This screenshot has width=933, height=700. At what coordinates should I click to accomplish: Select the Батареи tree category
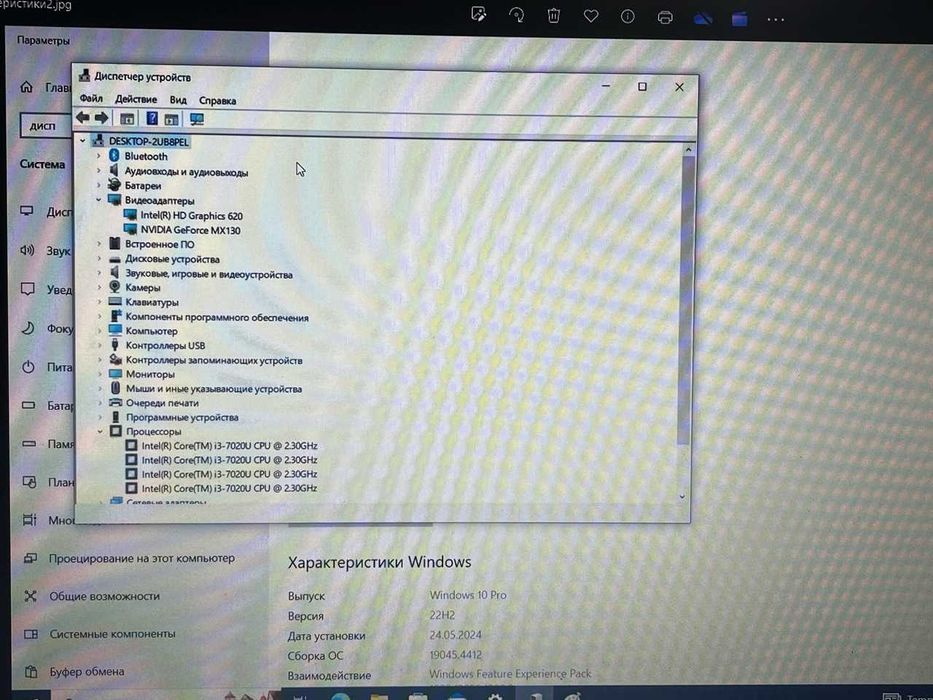click(143, 186)
